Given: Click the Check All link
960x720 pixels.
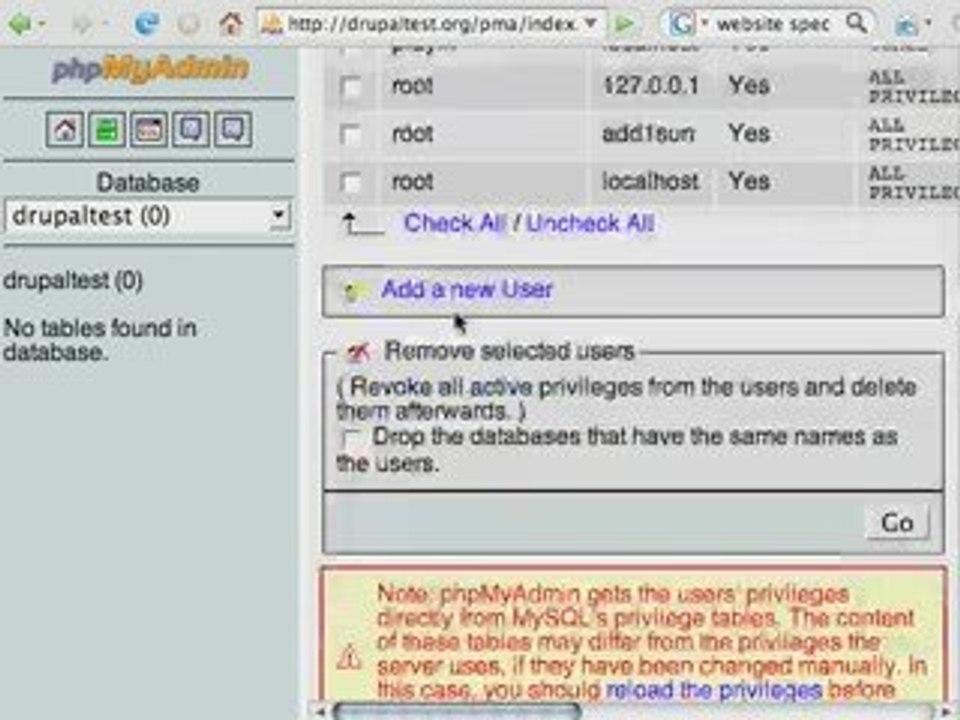Looking at the screenshot, I should click(x=455, y=223).
